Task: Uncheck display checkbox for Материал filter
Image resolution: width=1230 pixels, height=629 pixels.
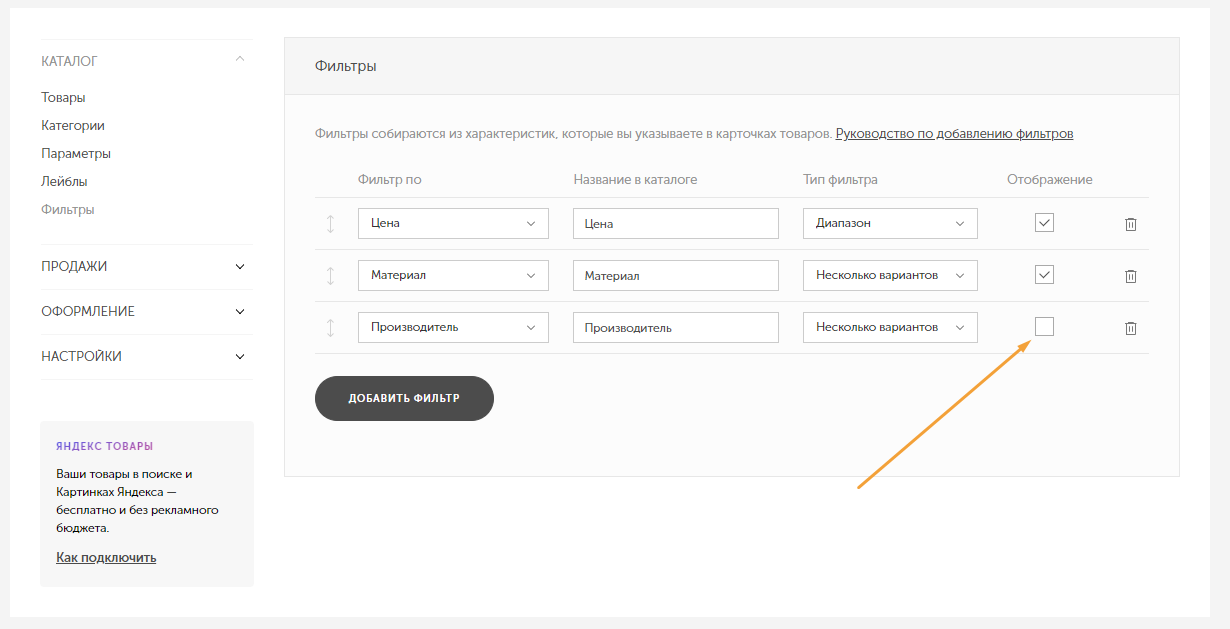Action: point(1044,275)
